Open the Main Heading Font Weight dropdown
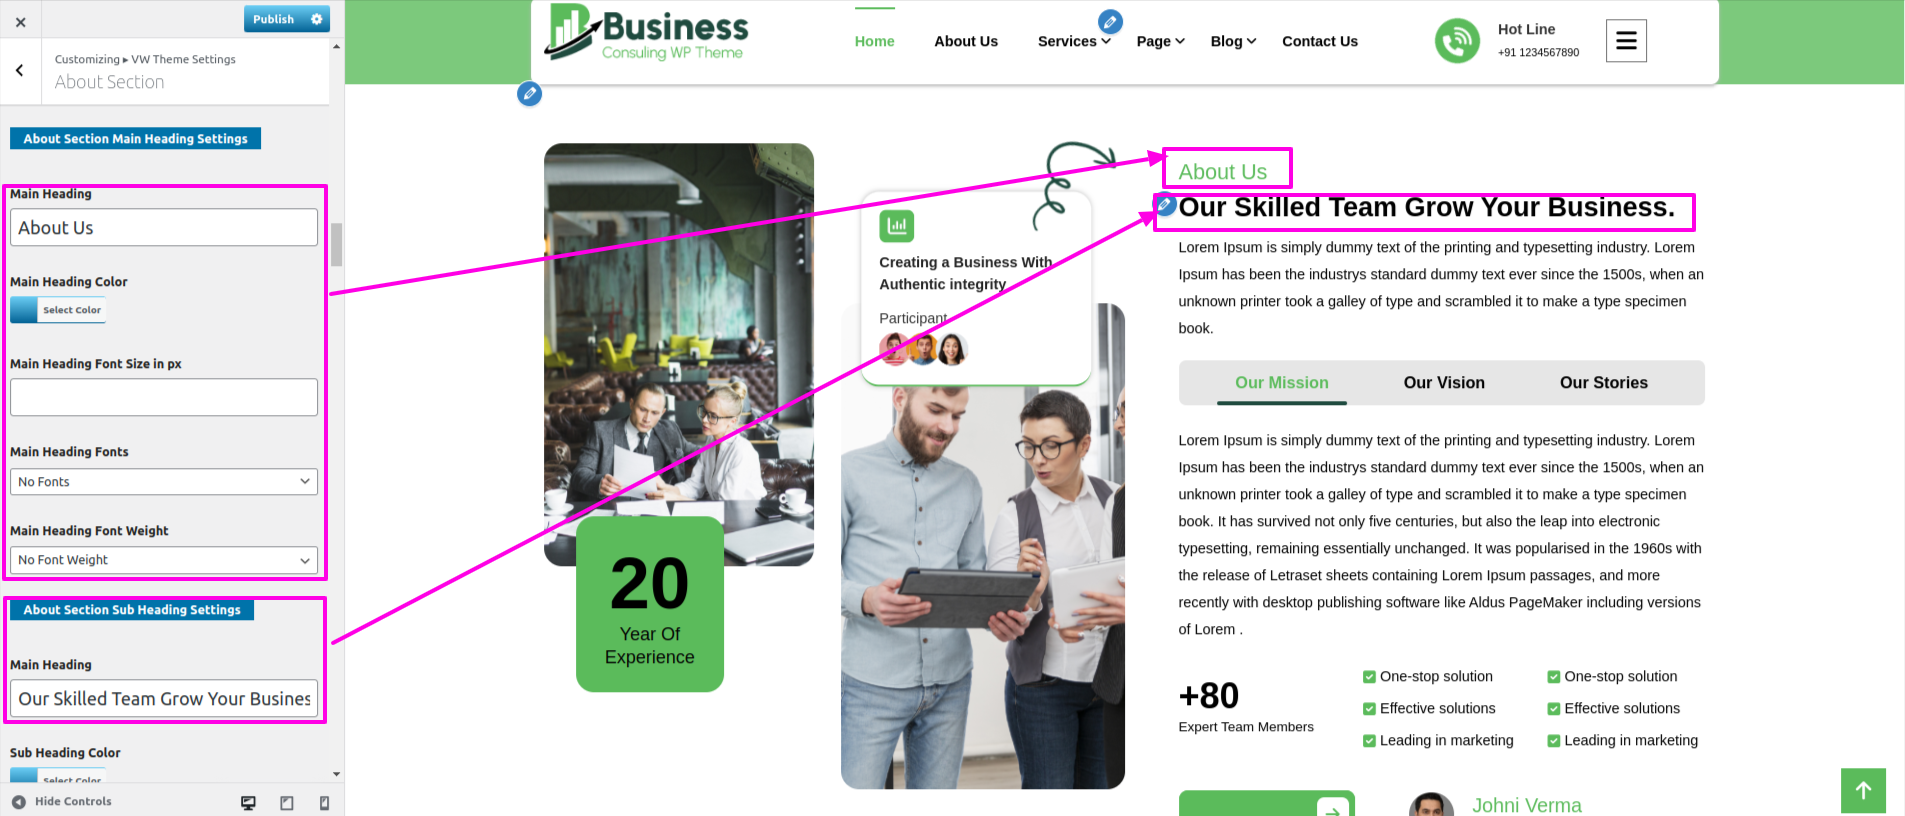Image resolution: width=1905 pixels, height=816 pixels. click(x=164, y=560)
